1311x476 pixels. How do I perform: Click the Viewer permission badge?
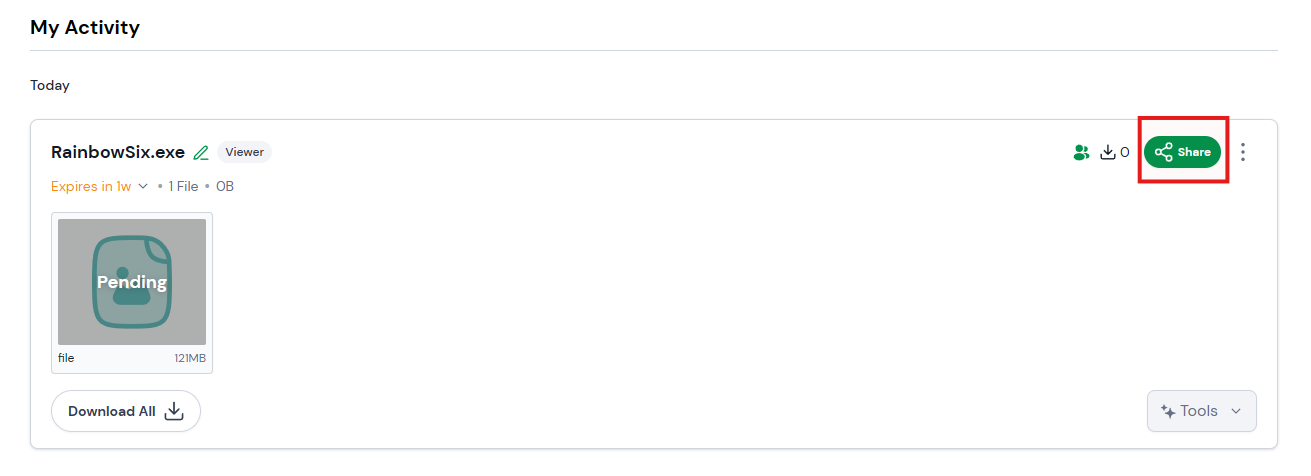pos(244,152)
